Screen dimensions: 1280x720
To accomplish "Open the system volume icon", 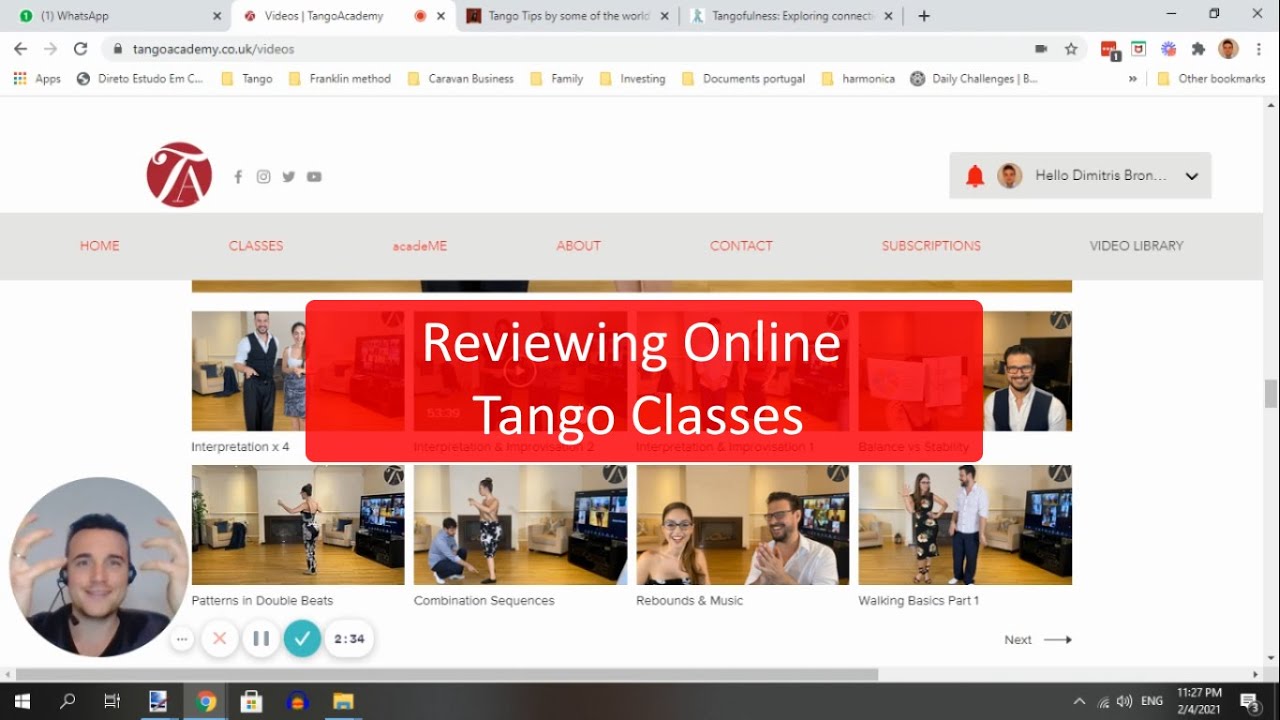I will click(1124, 702).
